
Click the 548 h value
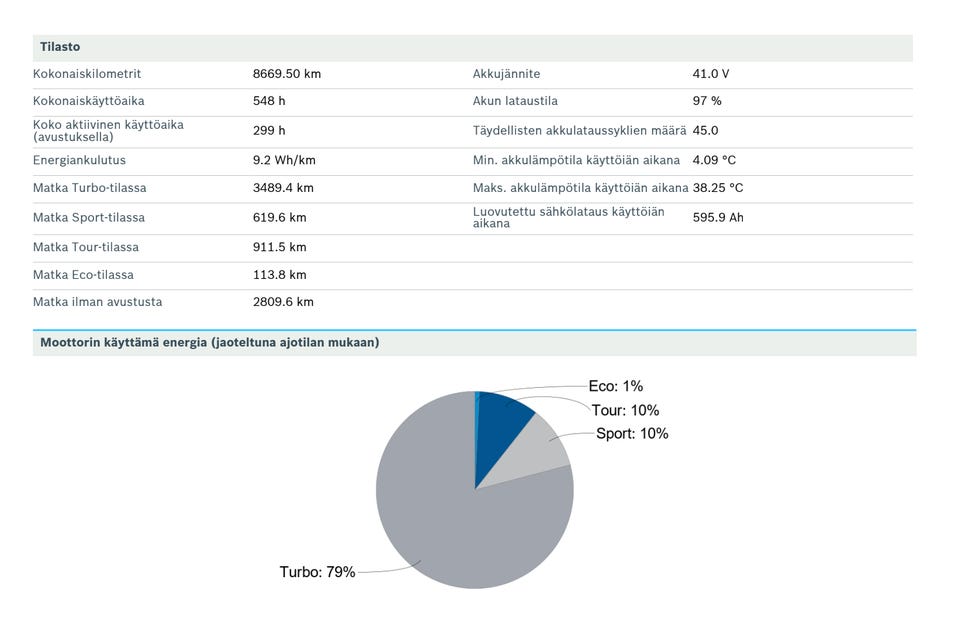click(269, 101)
